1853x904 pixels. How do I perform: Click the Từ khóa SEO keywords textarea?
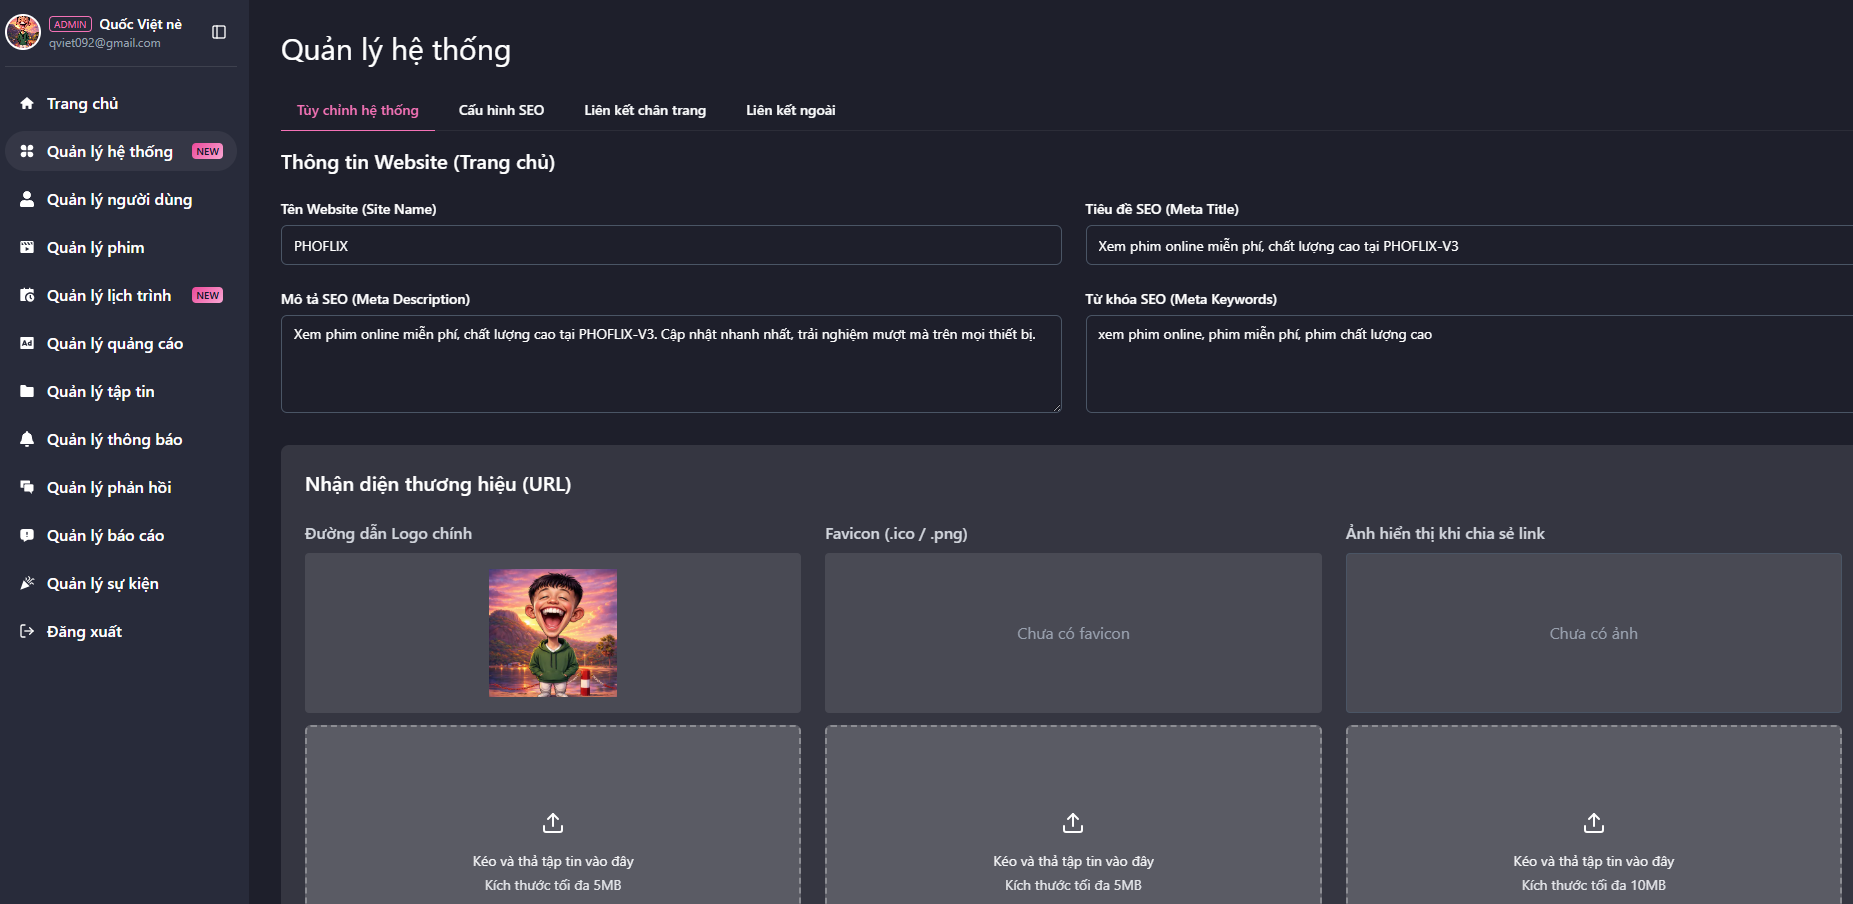(1469, 364)
